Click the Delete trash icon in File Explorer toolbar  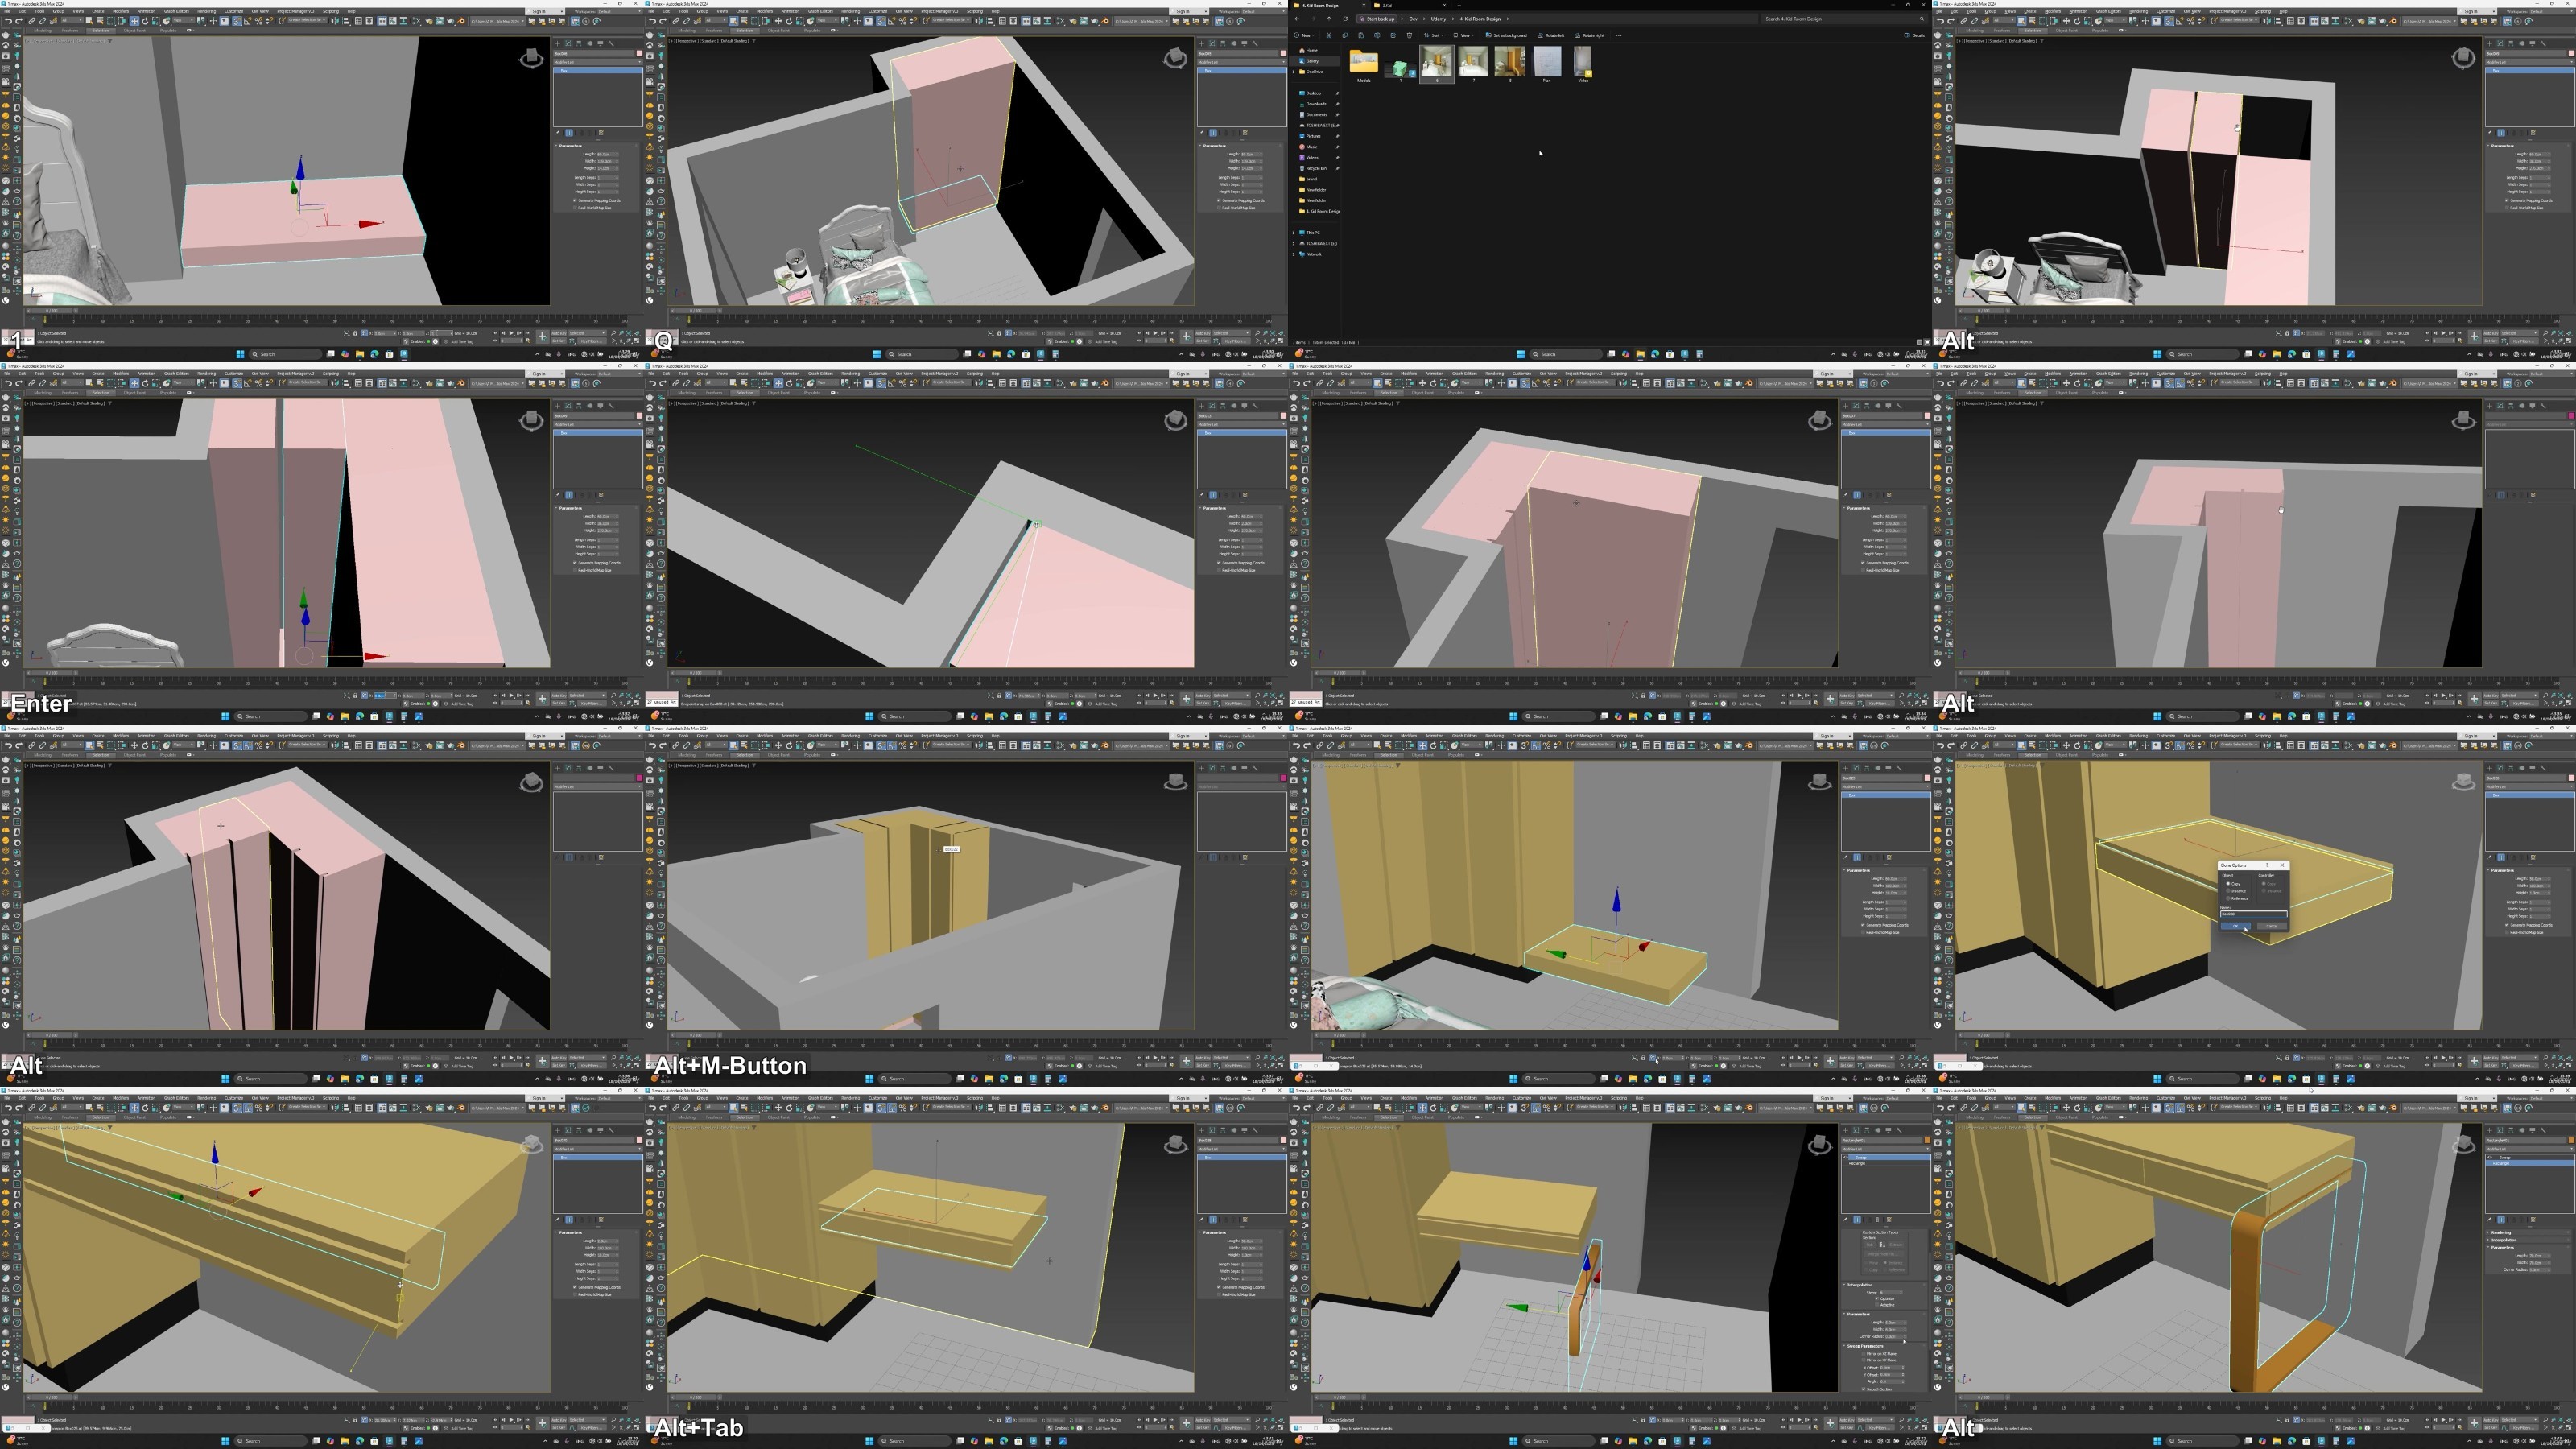(1410, 35)
